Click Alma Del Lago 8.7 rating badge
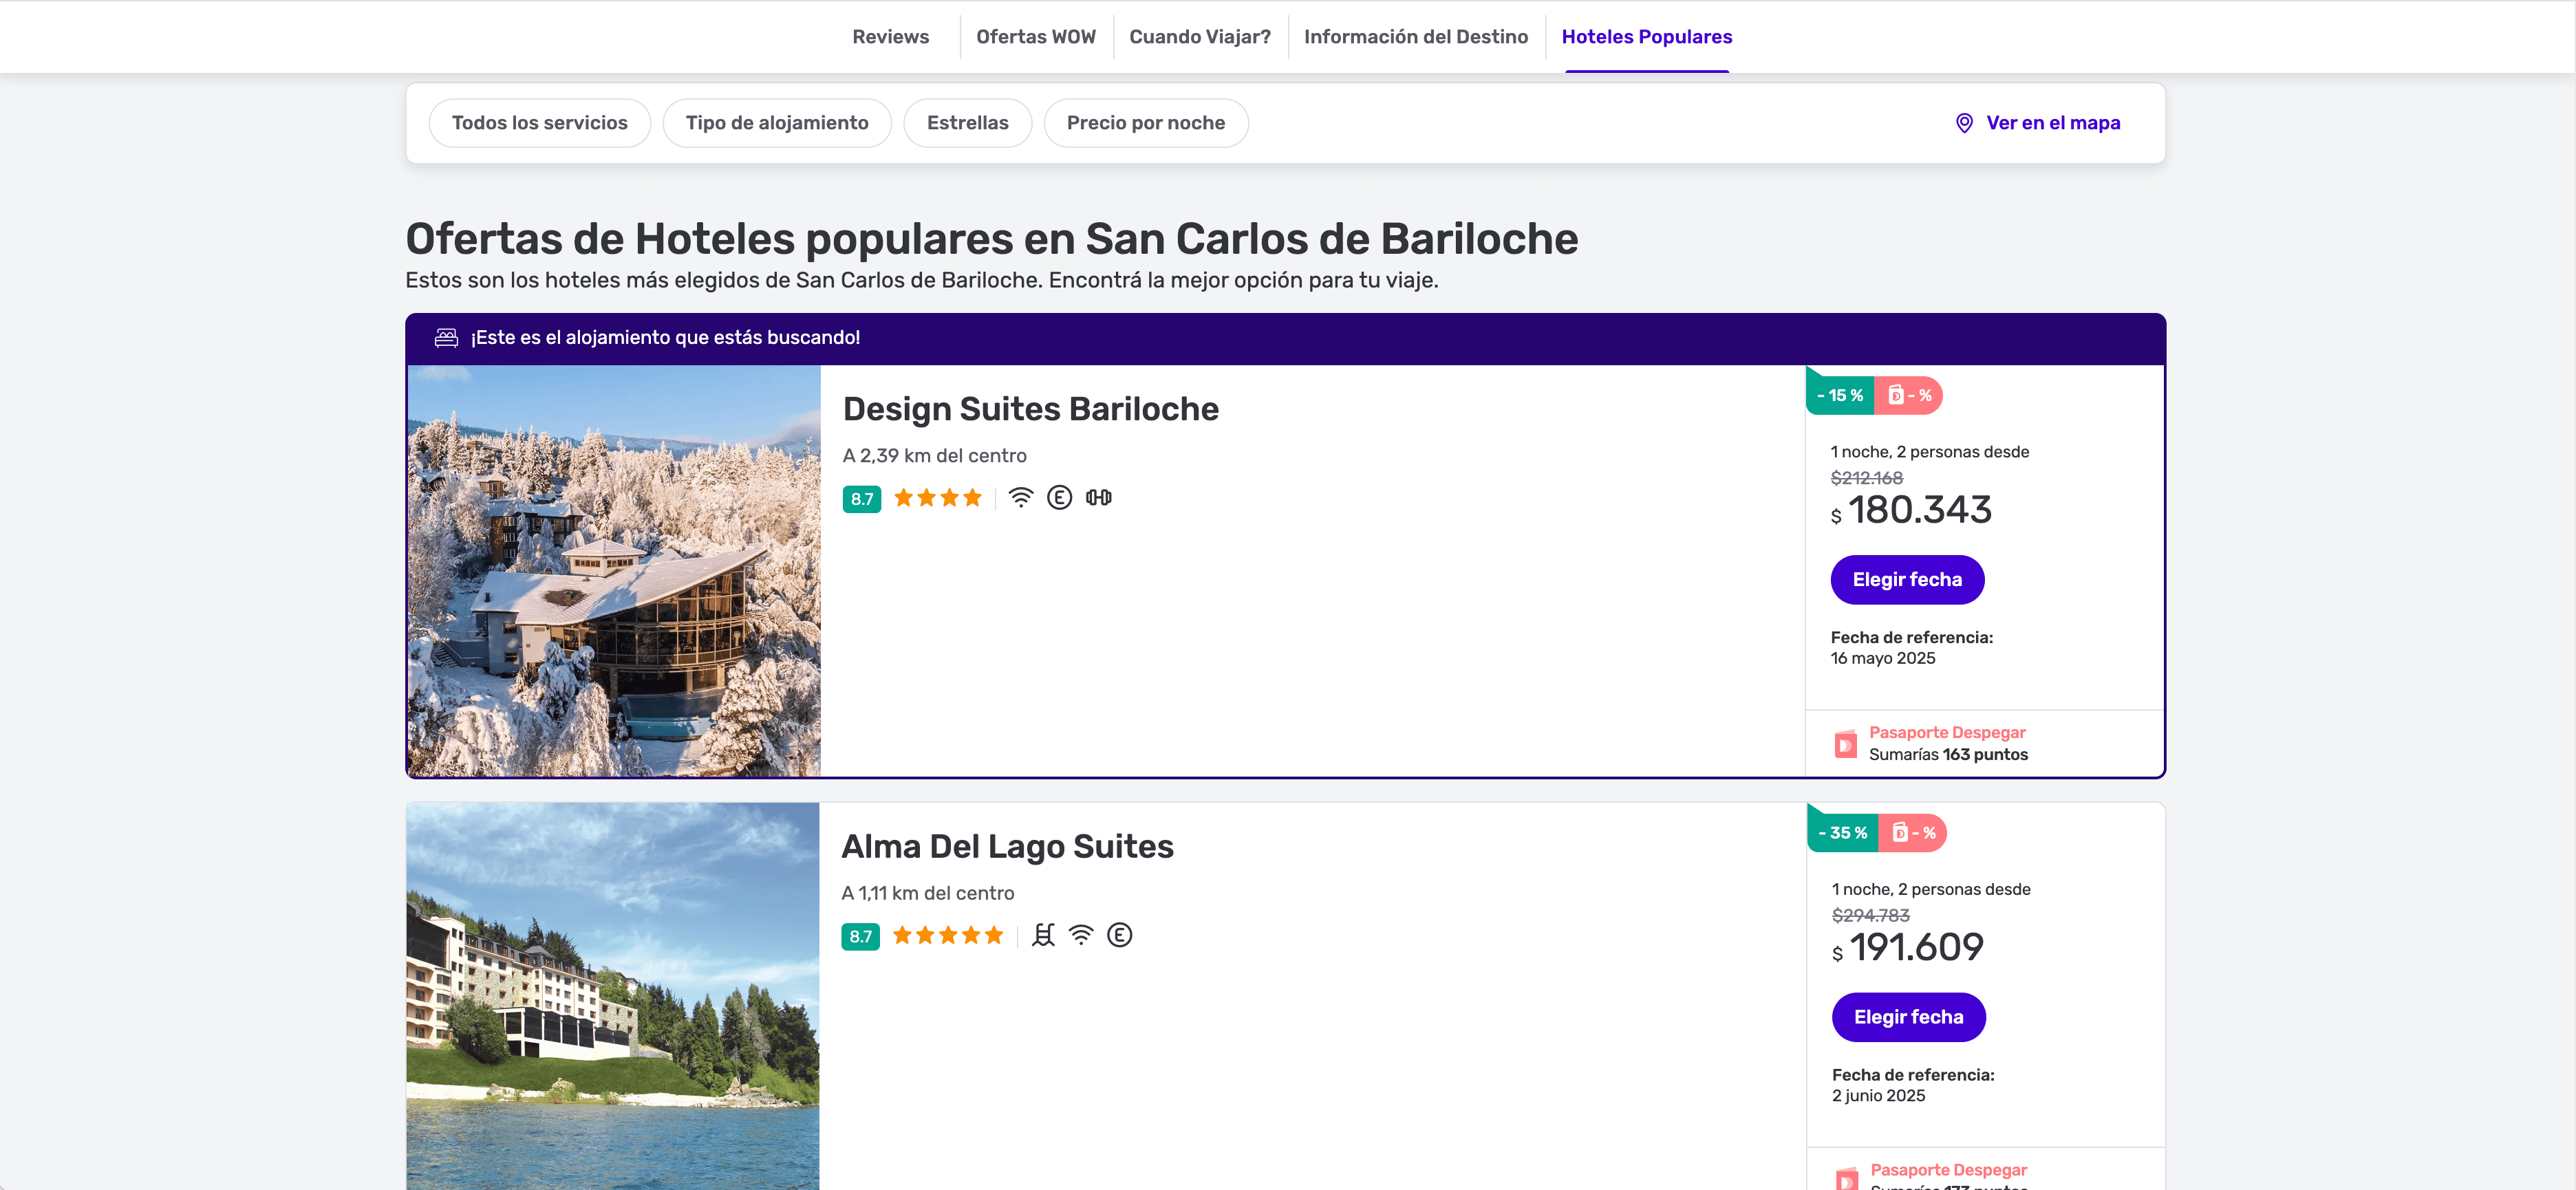Screen dimensions: 2576x1190 tap(860, 937)
